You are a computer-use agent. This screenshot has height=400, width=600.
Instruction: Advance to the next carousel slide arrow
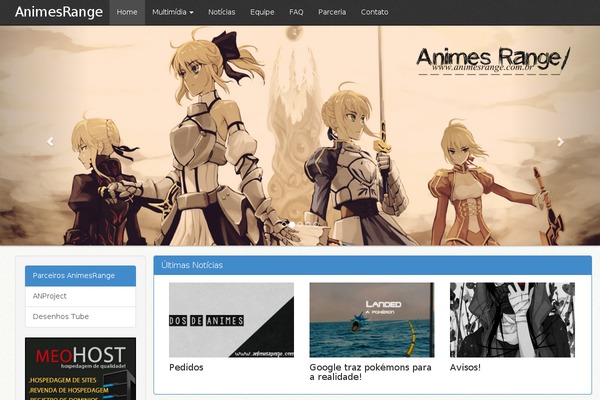click(x=560, y=142)
